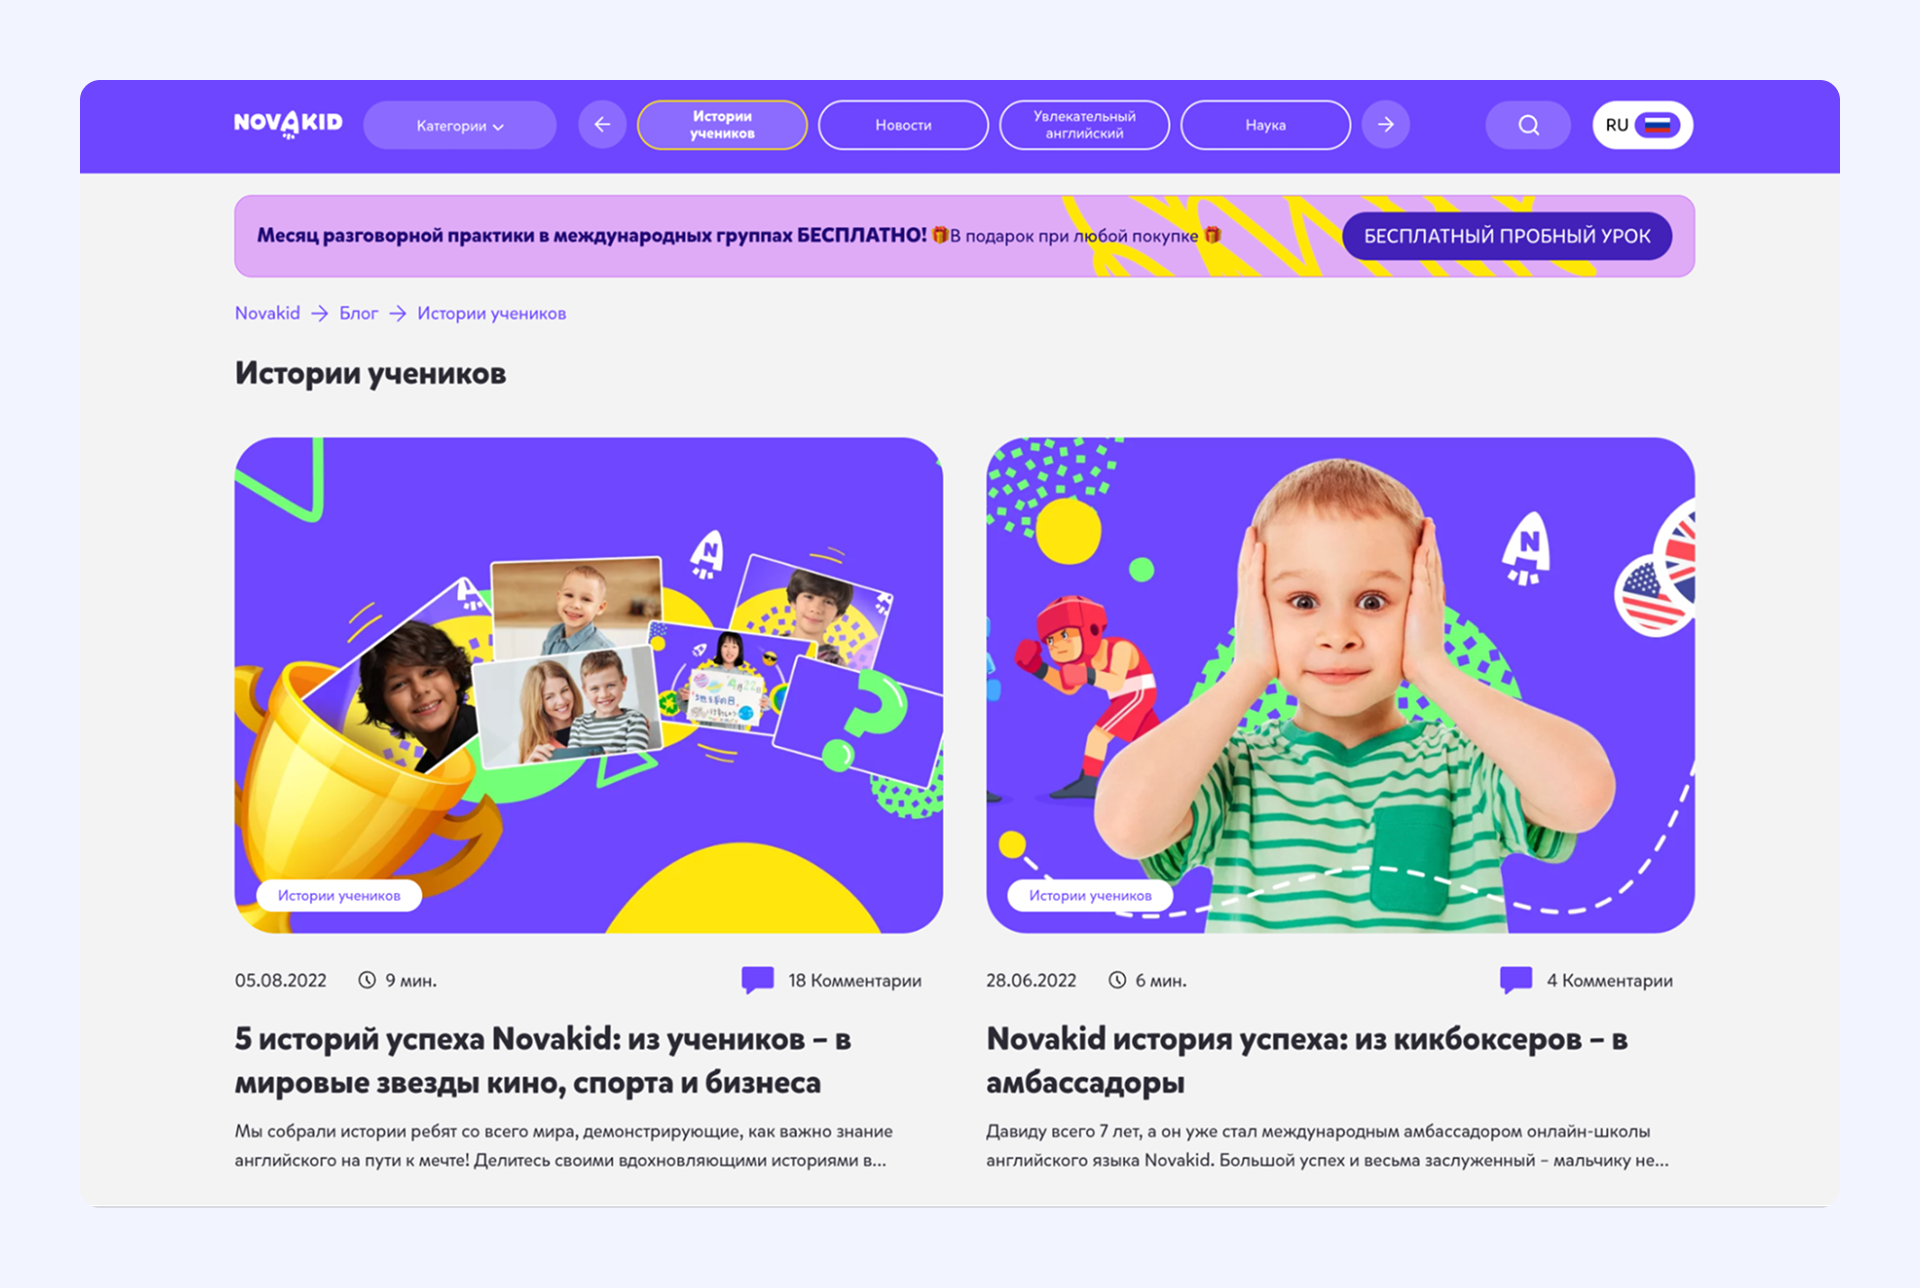Select the Наука category tab
The height and width of the screenshot is (1288, 1920).
[x=1265, y=125]
